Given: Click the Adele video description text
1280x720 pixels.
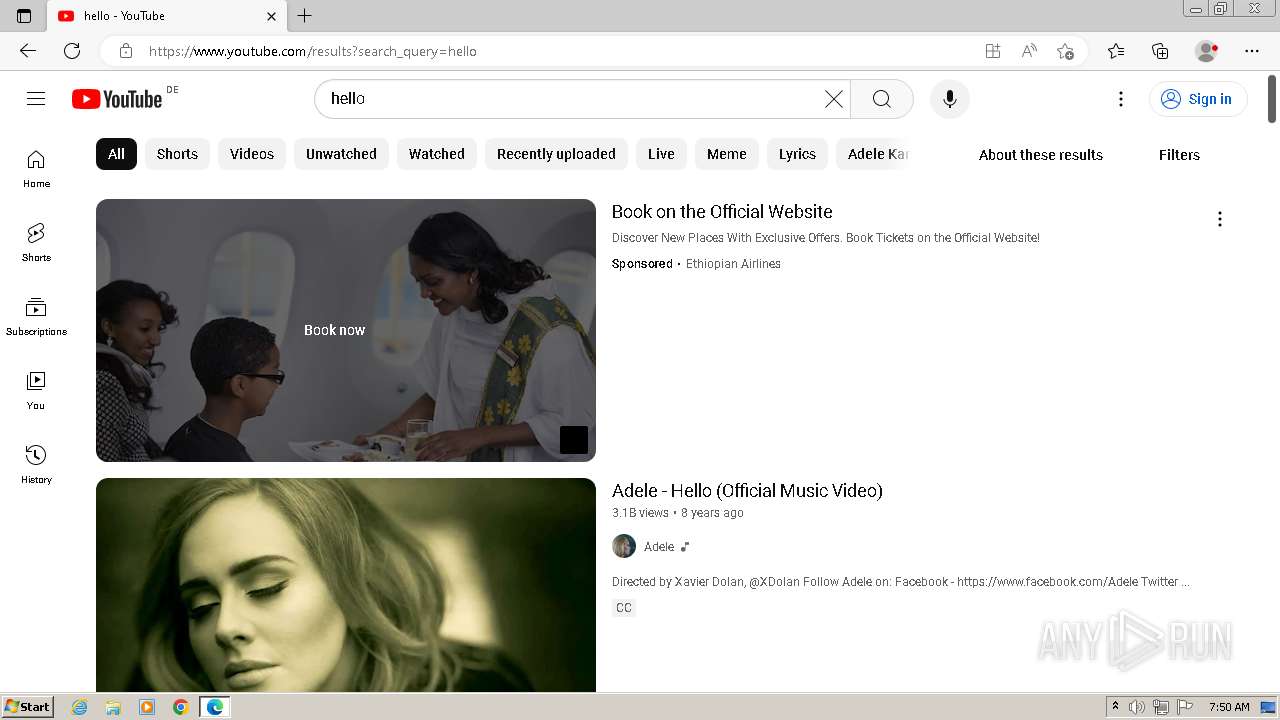Looking at the screenshot, I should click(901, 582).
